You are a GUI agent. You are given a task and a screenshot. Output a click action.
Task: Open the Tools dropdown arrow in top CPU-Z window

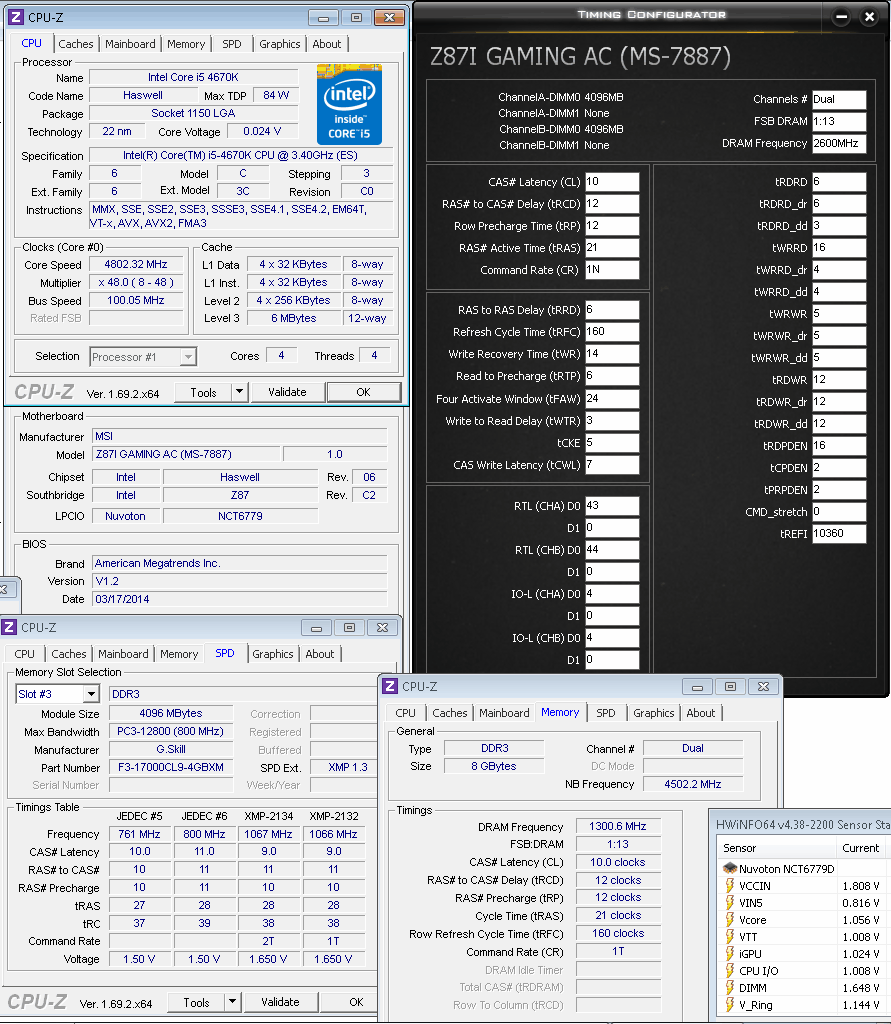click(239, 392)
